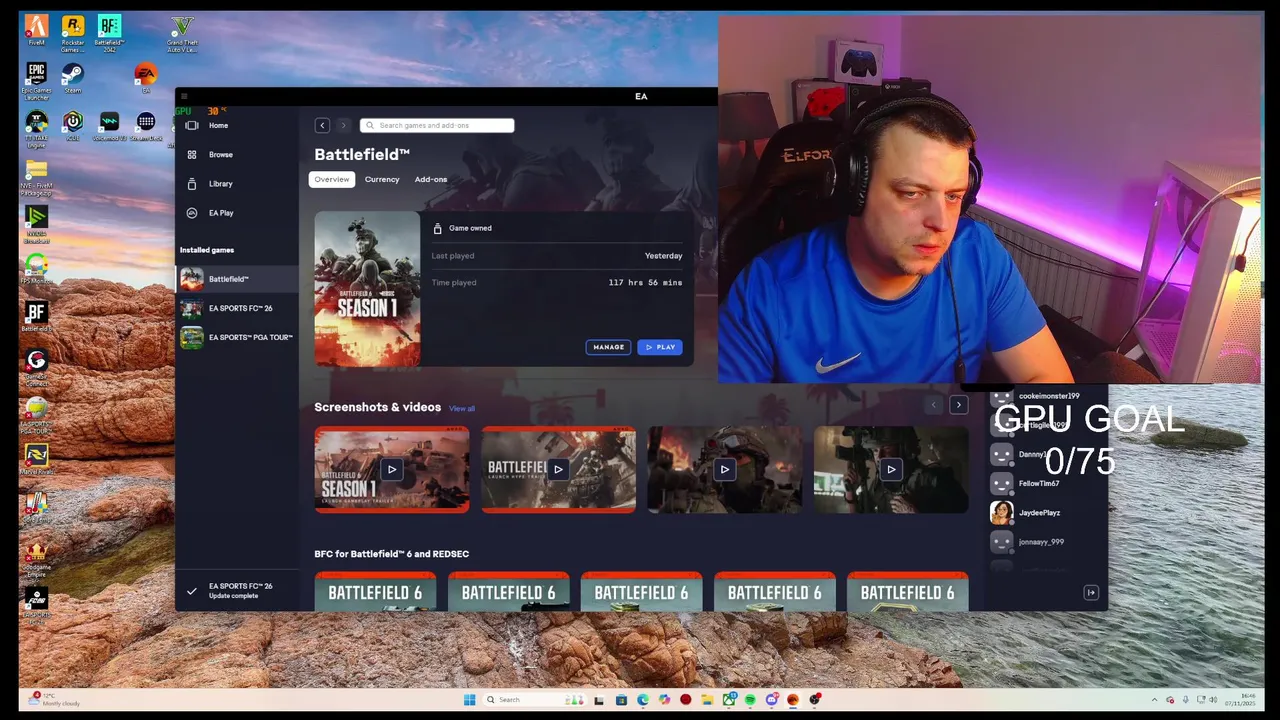The height and width of the screenshot is (720, 1280).
Task: Open EA Play from the sidebar
Action: 237,213
